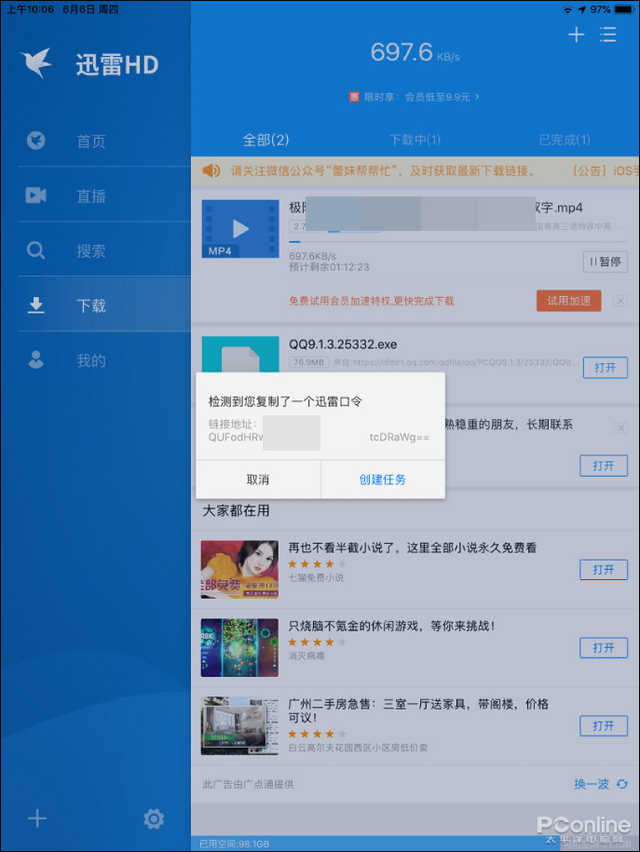Image resolution: width=640 pixels, height=852 pixels.
Task: Open the member discount promo link
Action: coord(415,97)
